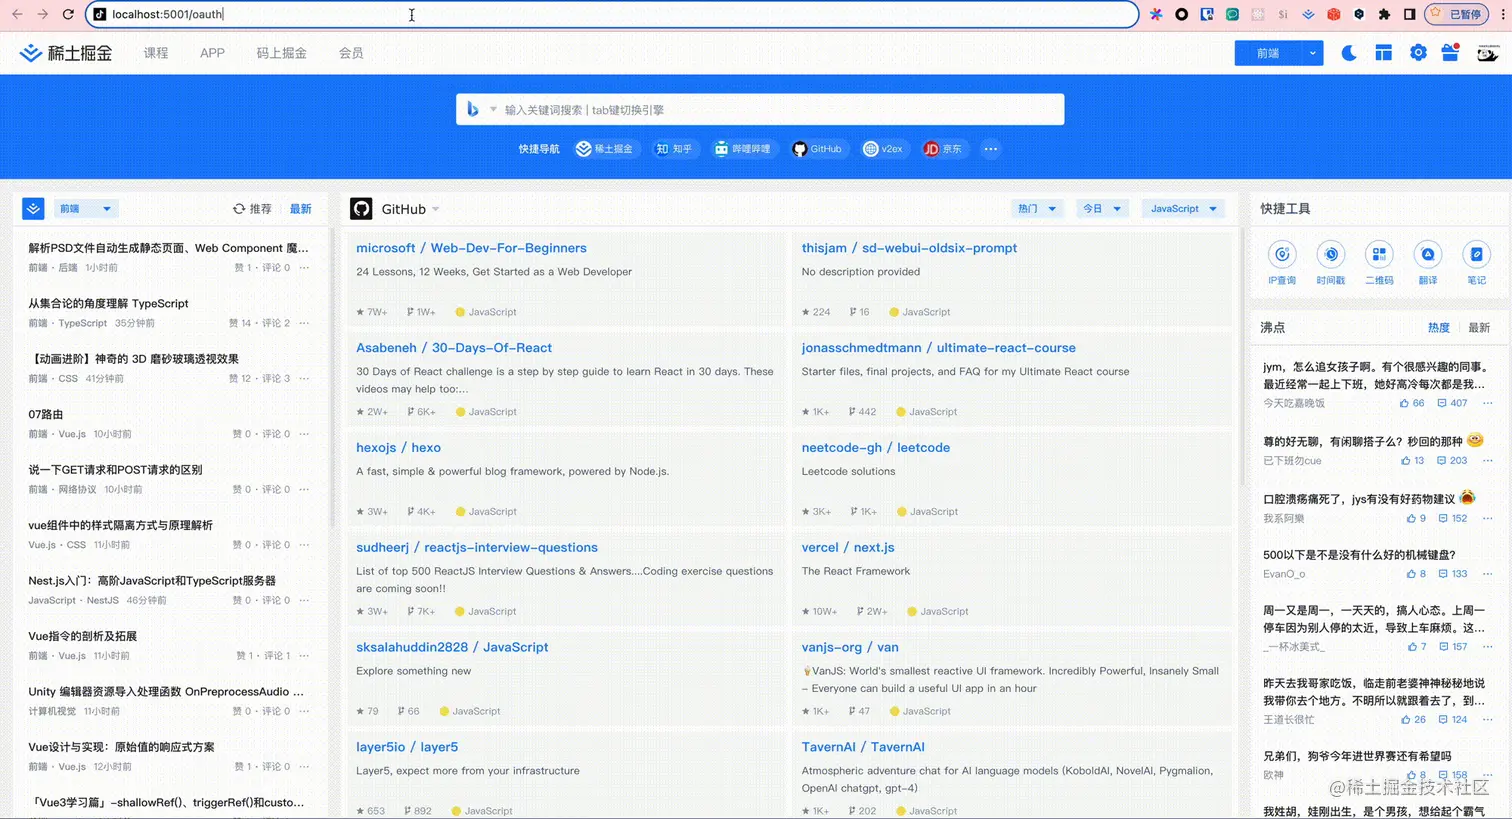Open the vercel / next.js repository link

[848, 548]
